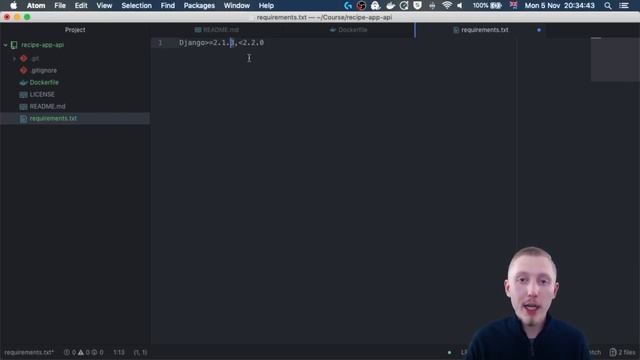Open the Atom application menu
The height and width of the screenshot is (360, 640).
pos(36,5)
